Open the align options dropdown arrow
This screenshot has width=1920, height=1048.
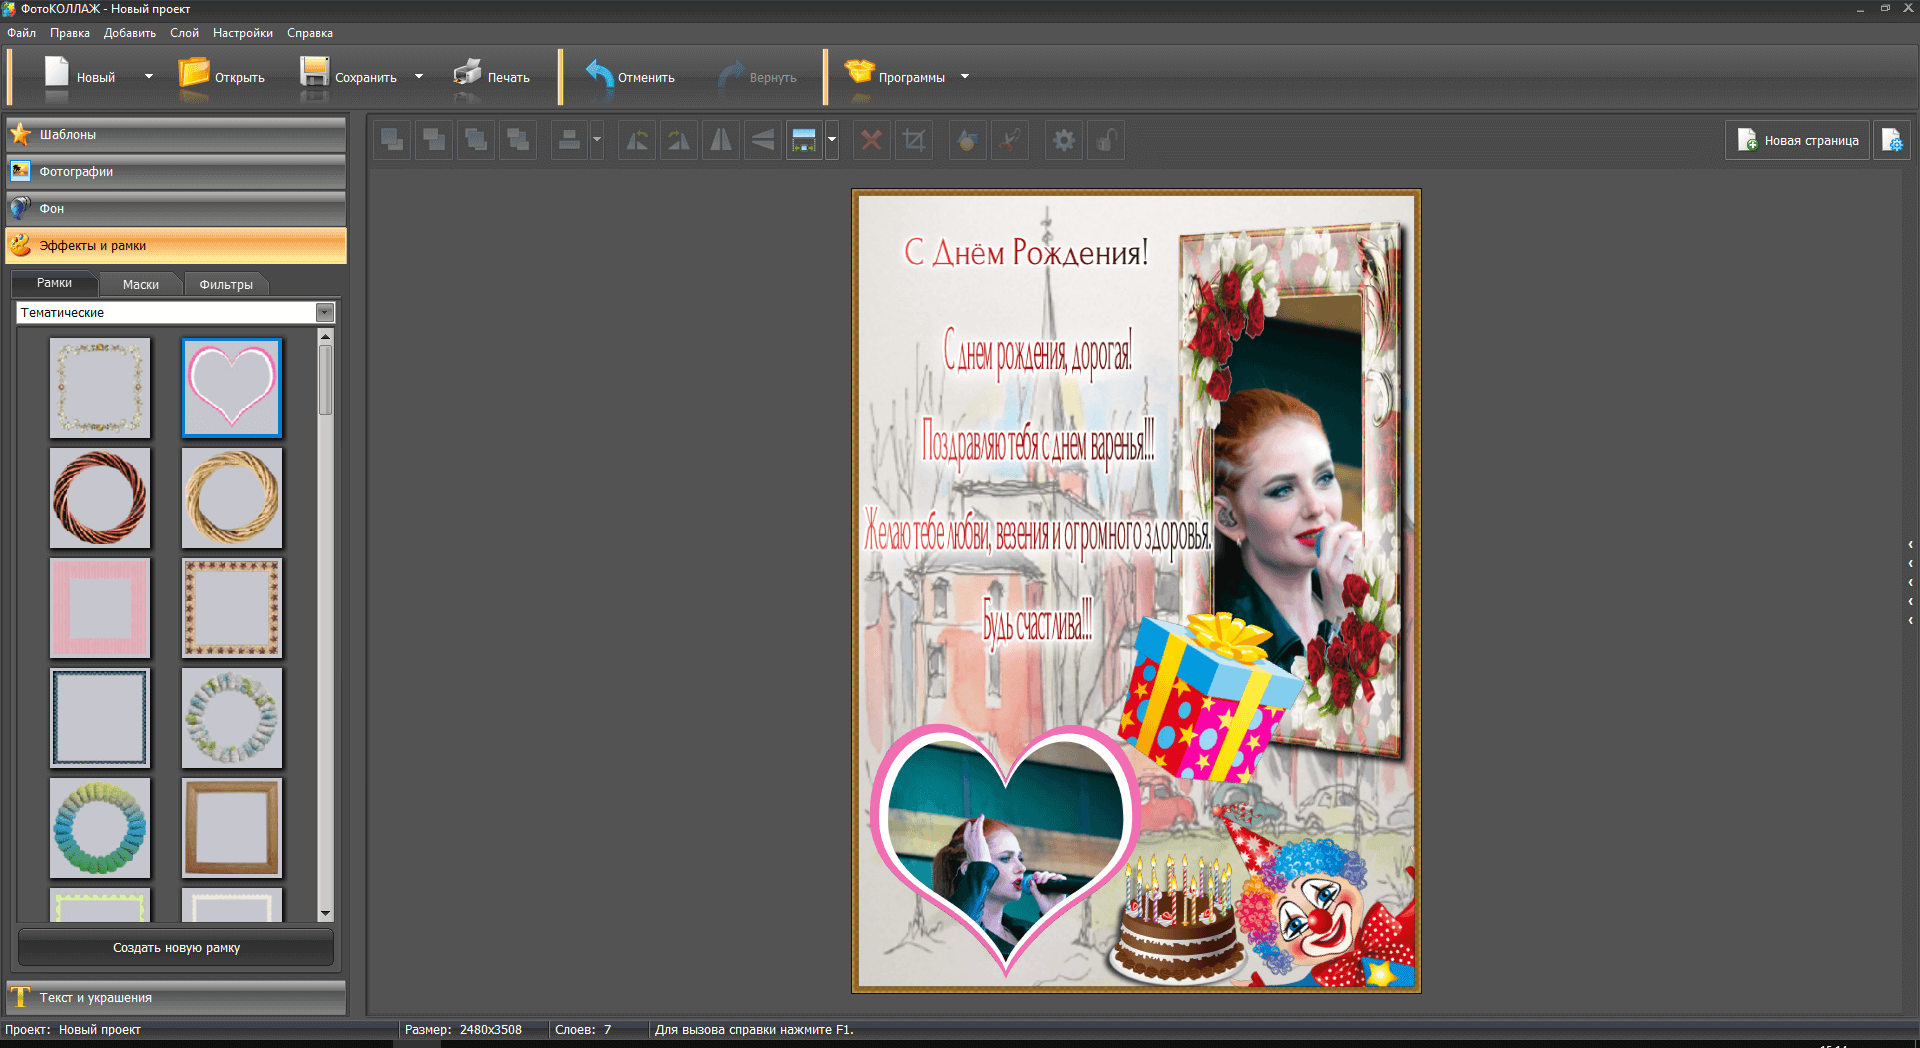click(x=597, y=140)
